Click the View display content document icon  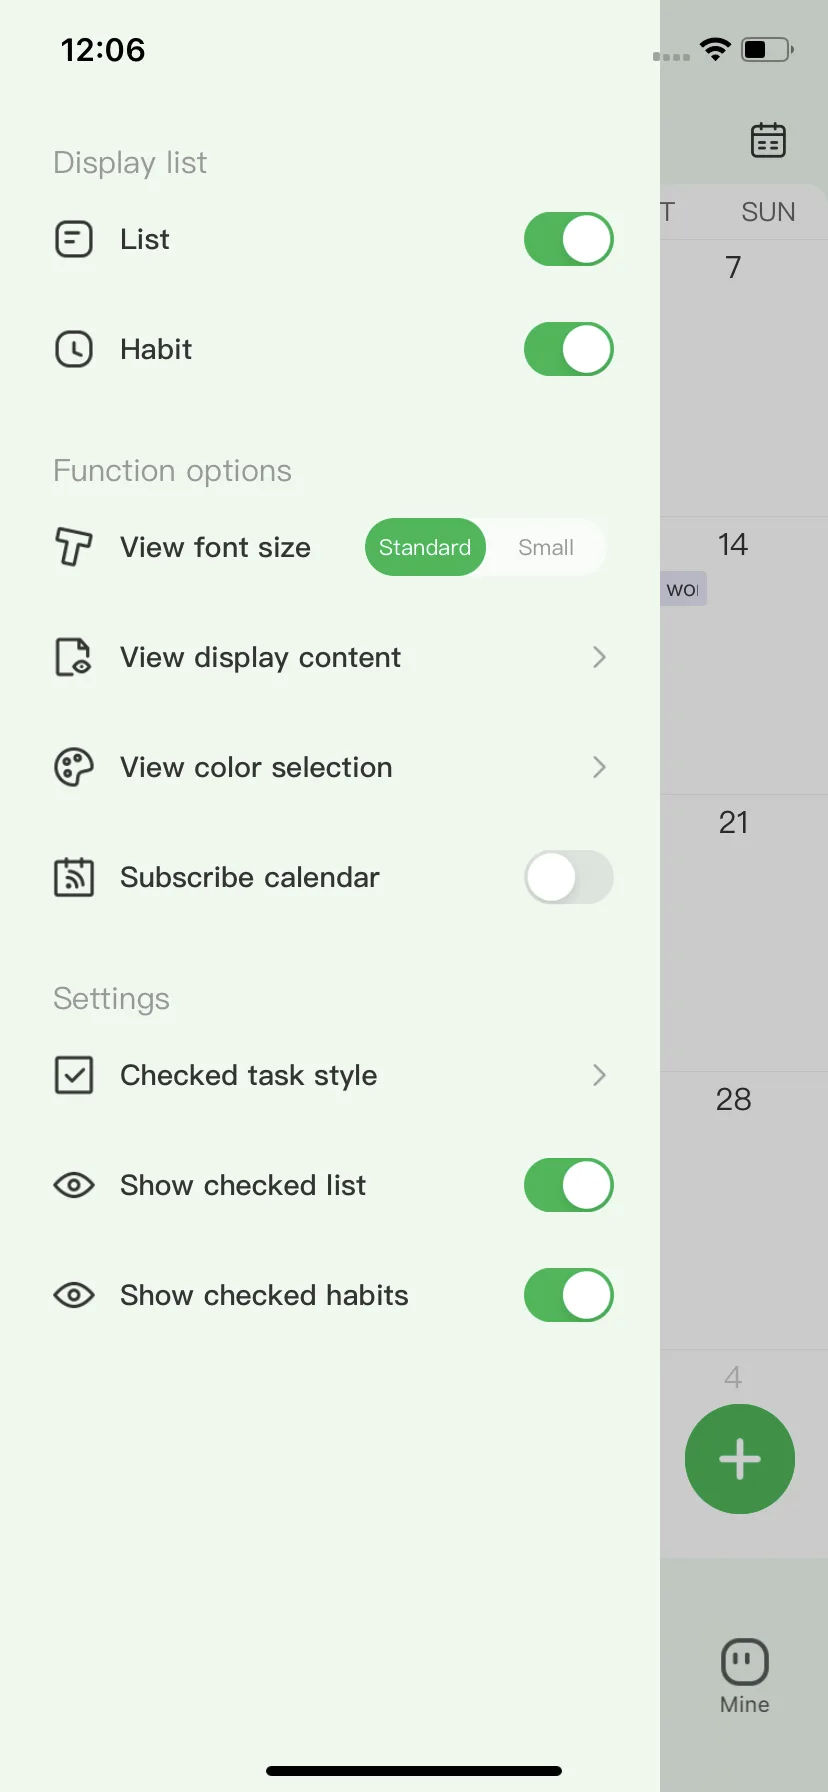[74, 657]
